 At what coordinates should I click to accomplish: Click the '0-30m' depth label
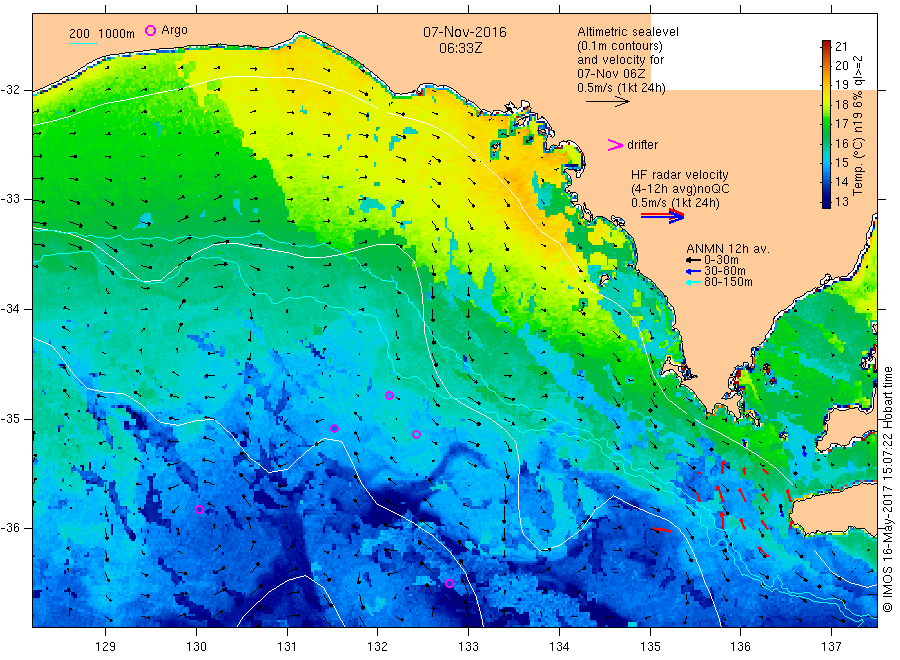[x=721, y=260]
